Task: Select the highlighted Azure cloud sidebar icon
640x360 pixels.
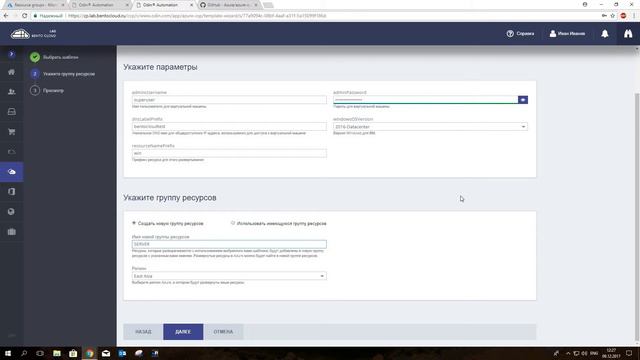Action: pos(11,172)
